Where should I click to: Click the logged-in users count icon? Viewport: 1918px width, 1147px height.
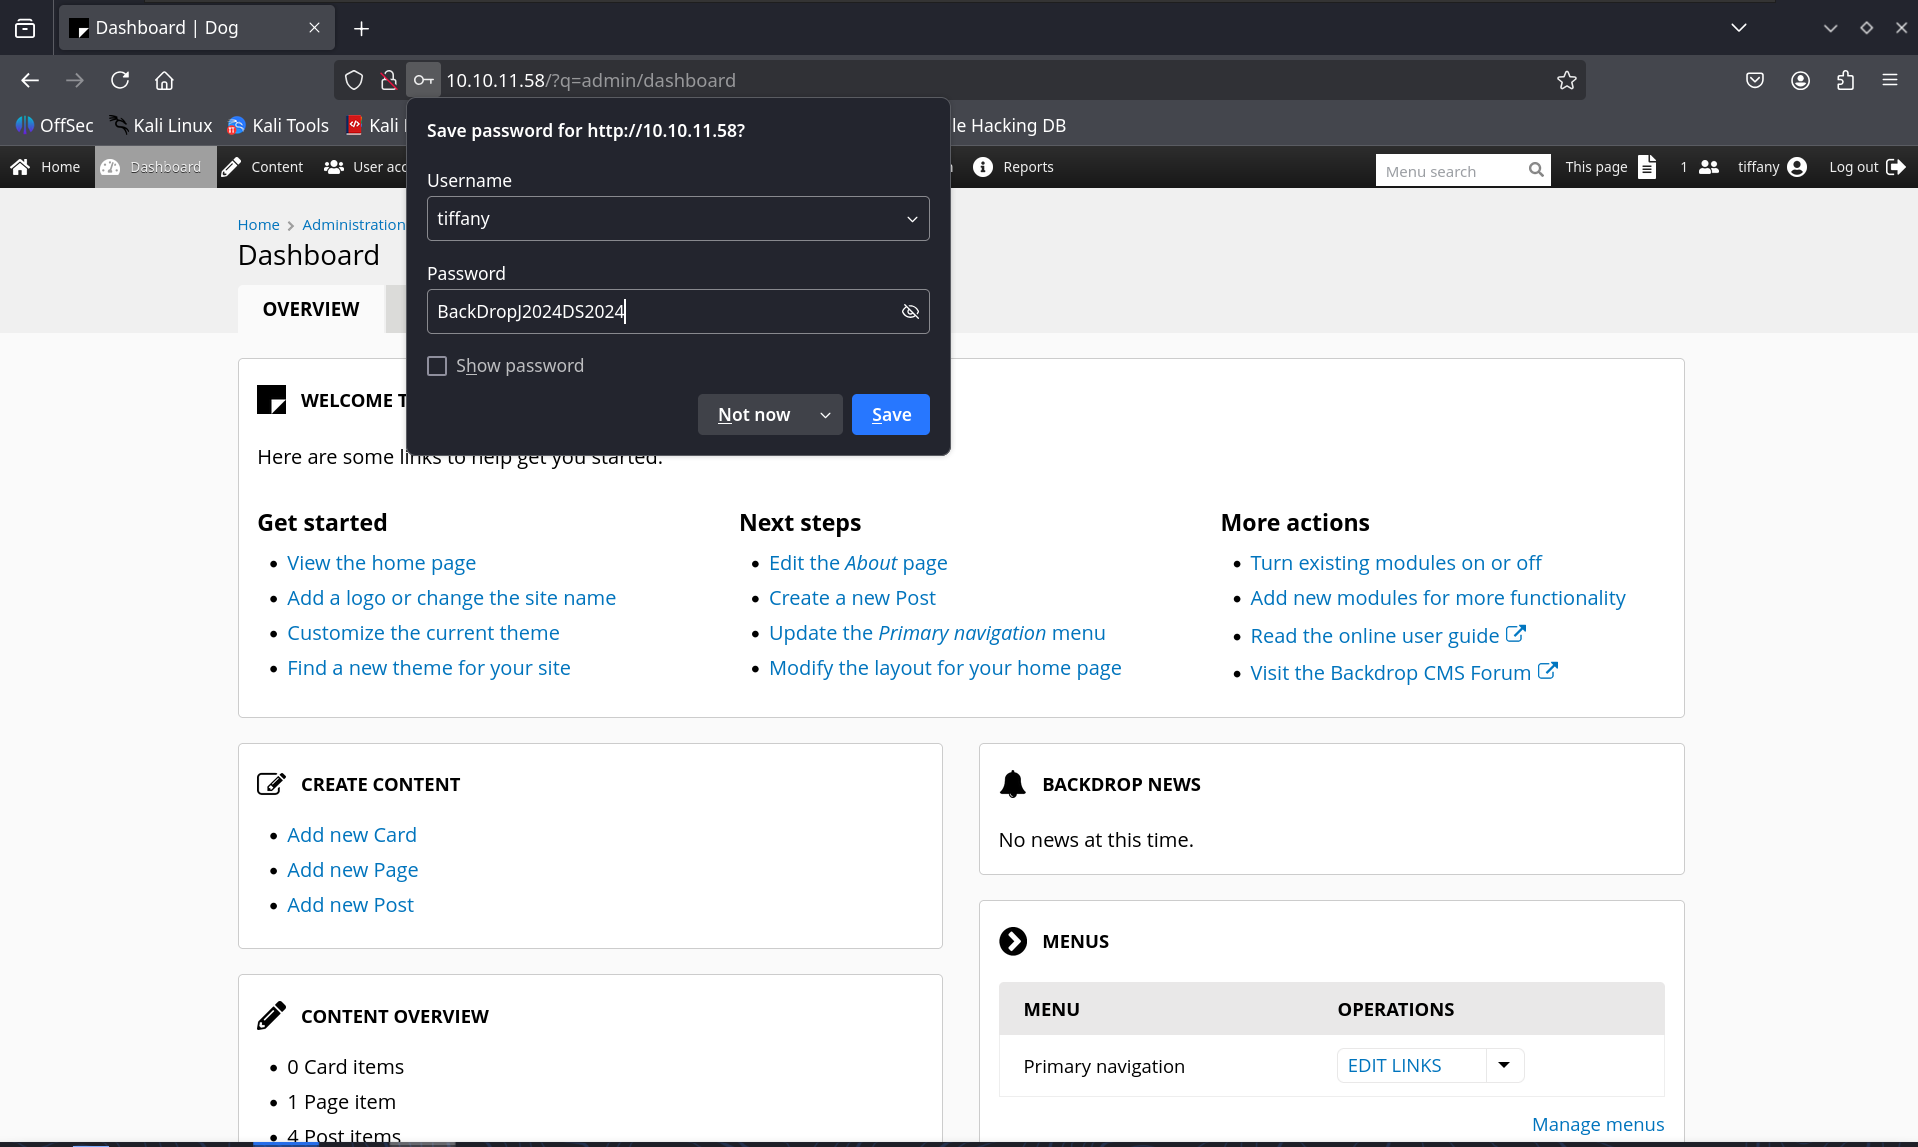(x=1709, y=167)
